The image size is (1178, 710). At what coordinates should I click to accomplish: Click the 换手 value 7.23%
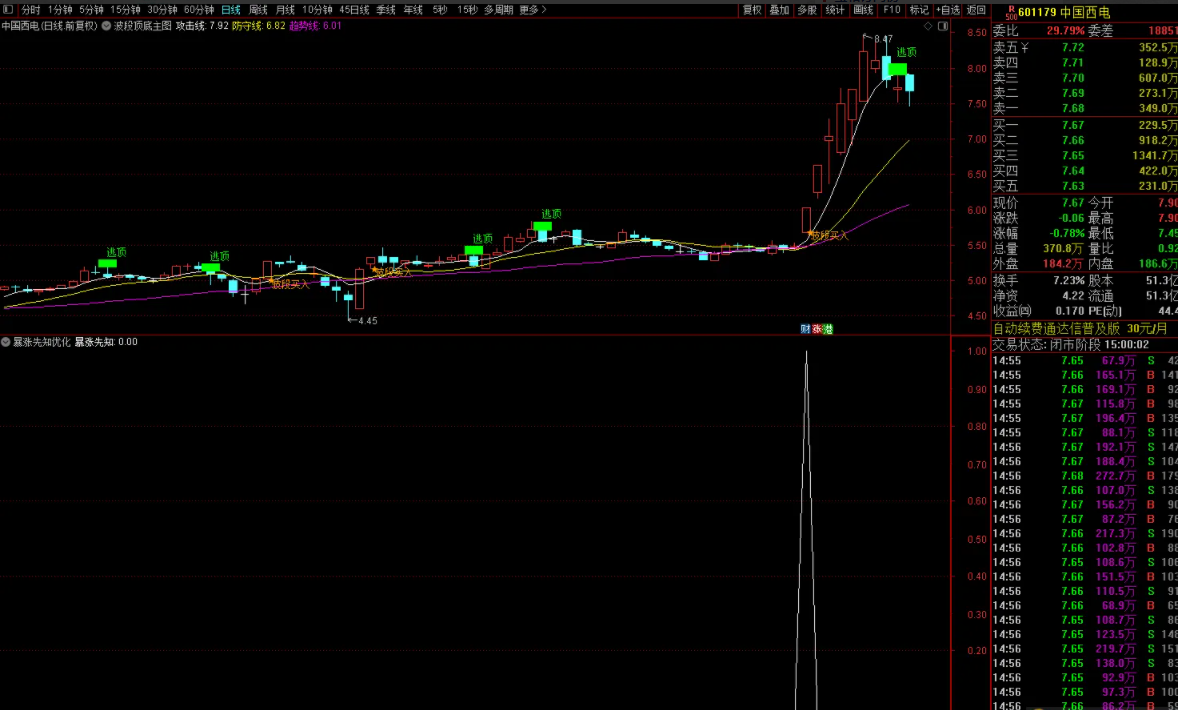click(1068, 280)
